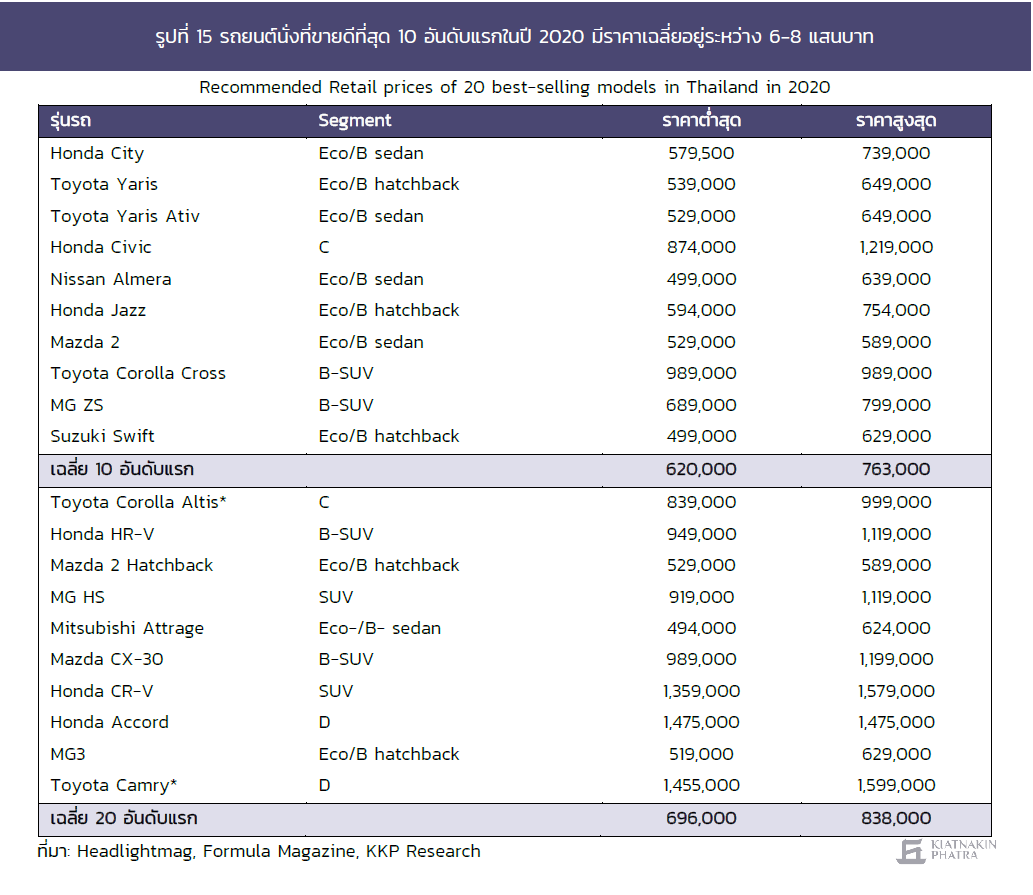This screenshot has width=1033, height=895.
Task: Select top-20 average maximum 838,000
Action: point(896,819)
